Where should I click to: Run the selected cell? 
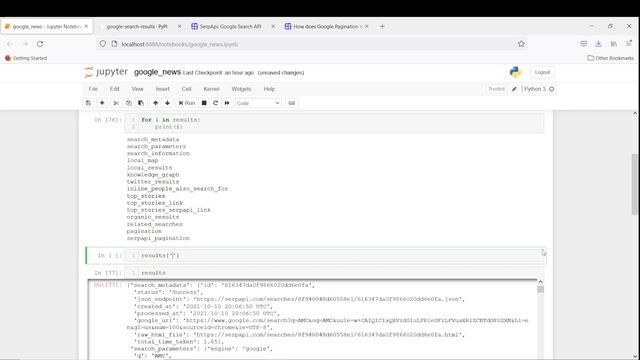point(187,103)
